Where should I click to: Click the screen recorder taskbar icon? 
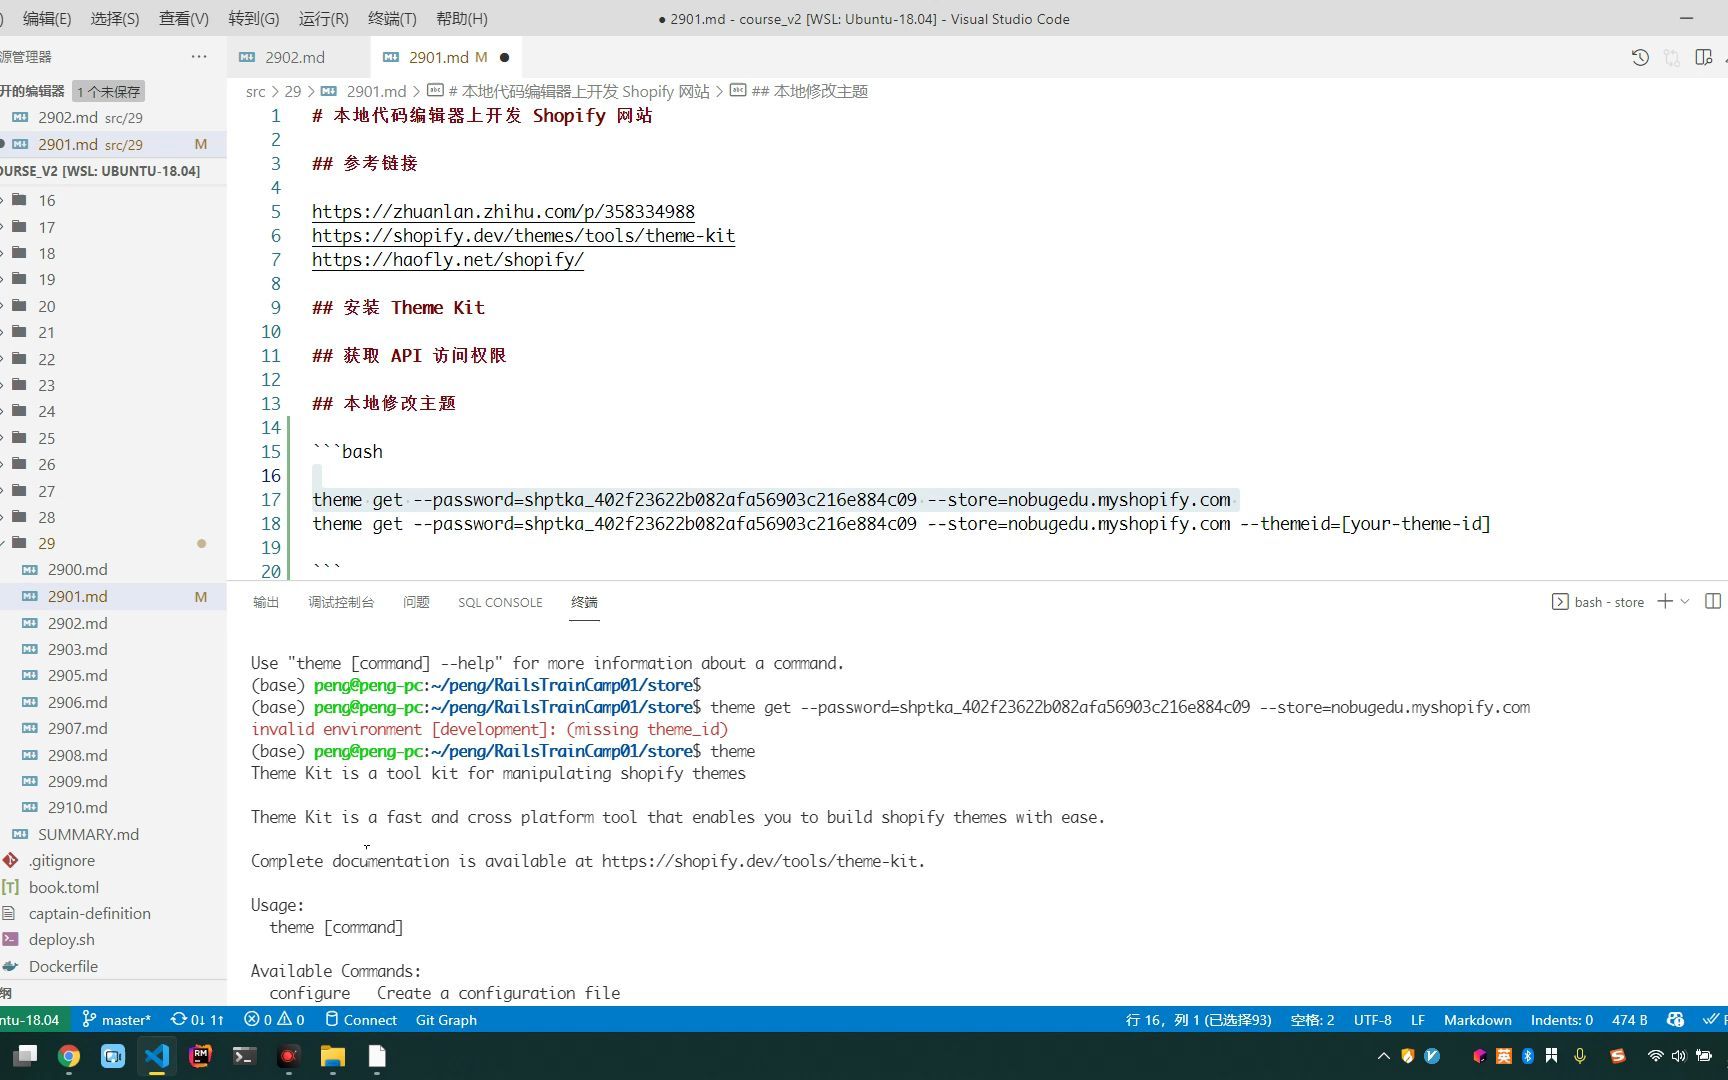pyautogui.click(x=288, y=1056)
